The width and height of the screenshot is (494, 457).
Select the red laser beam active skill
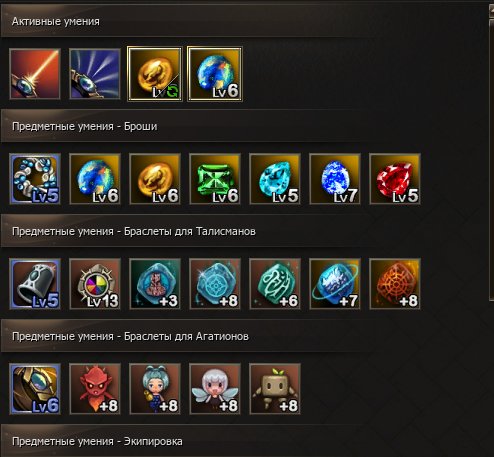click(x=35, y=74)
